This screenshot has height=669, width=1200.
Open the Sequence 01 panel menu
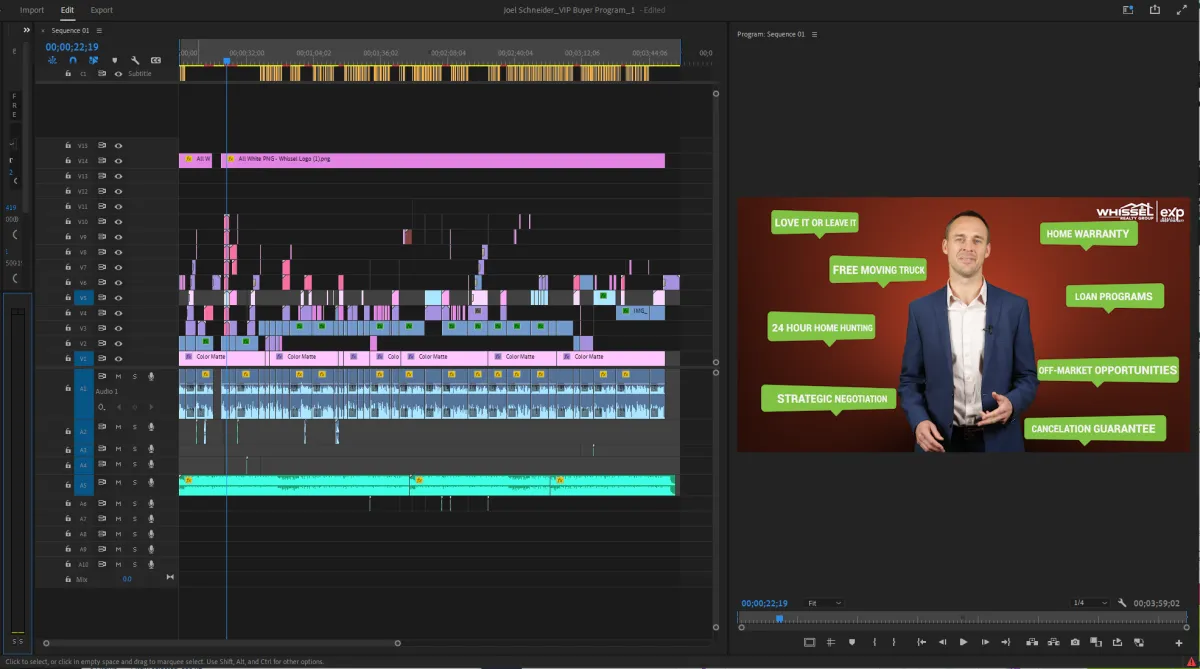coord(98,31)
